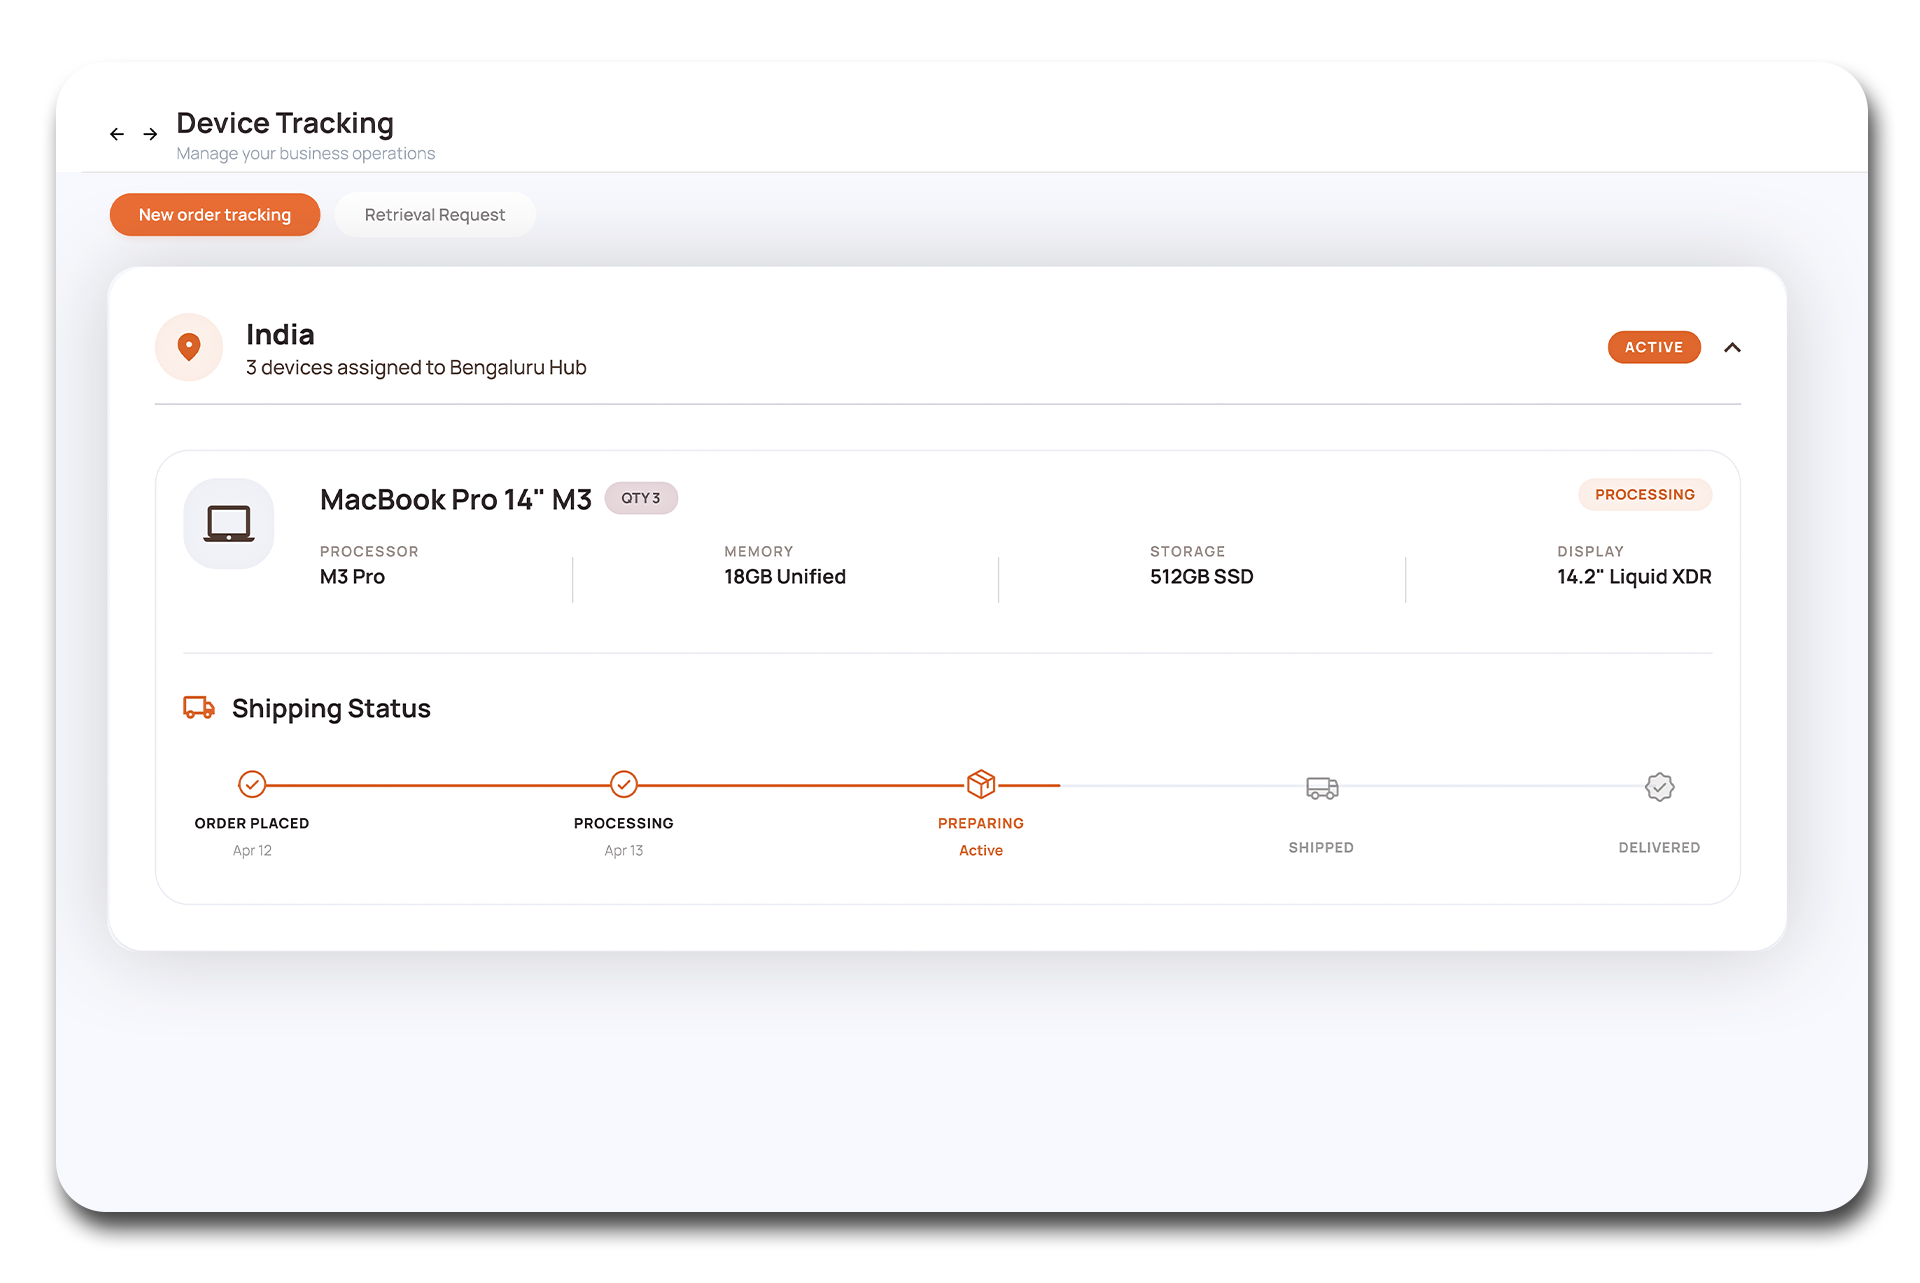1920x1283 pixels.
Task: Click the PREPARING step label
Action: click(x=981, y=824)
